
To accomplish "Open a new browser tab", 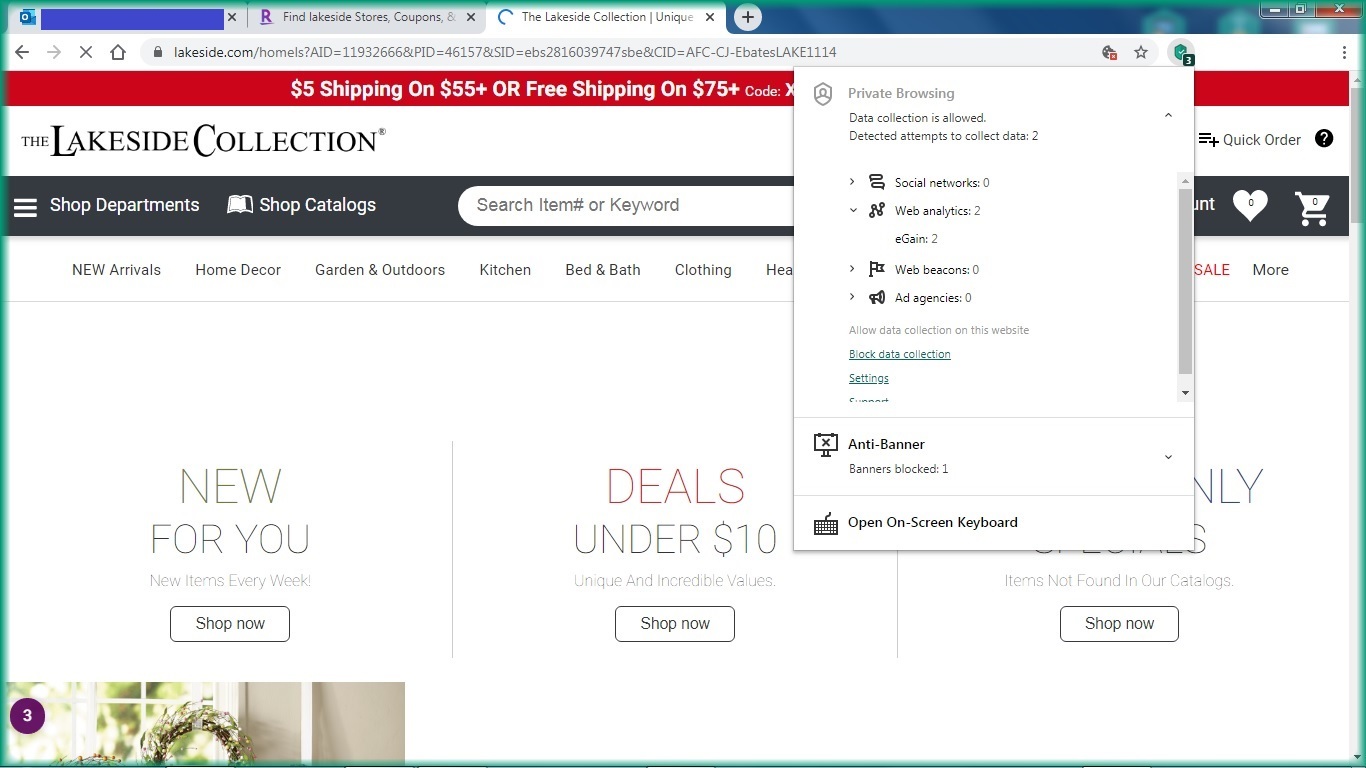I will tap(748, 17).
